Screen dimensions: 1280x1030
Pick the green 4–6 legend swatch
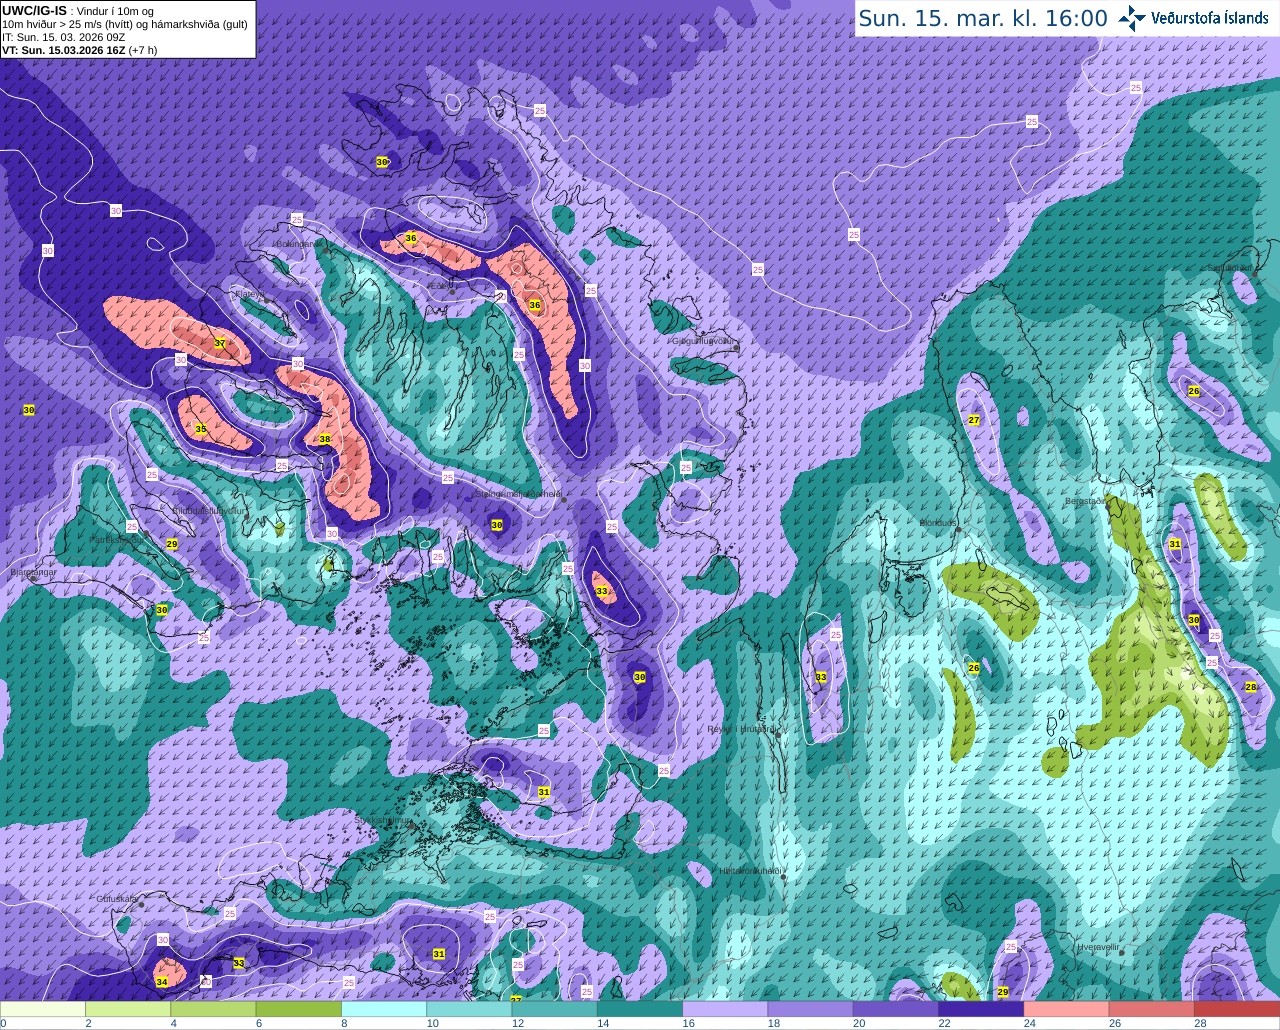click(x=213, y=1009)
